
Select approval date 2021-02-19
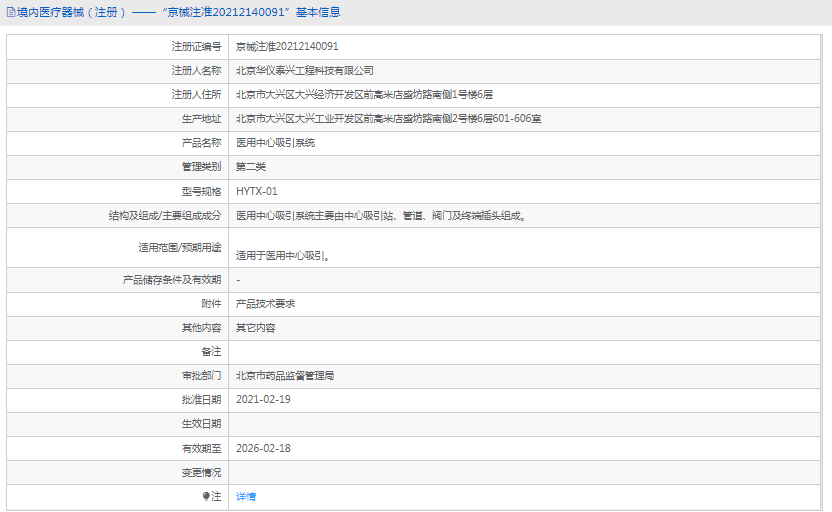coord(263,400)
